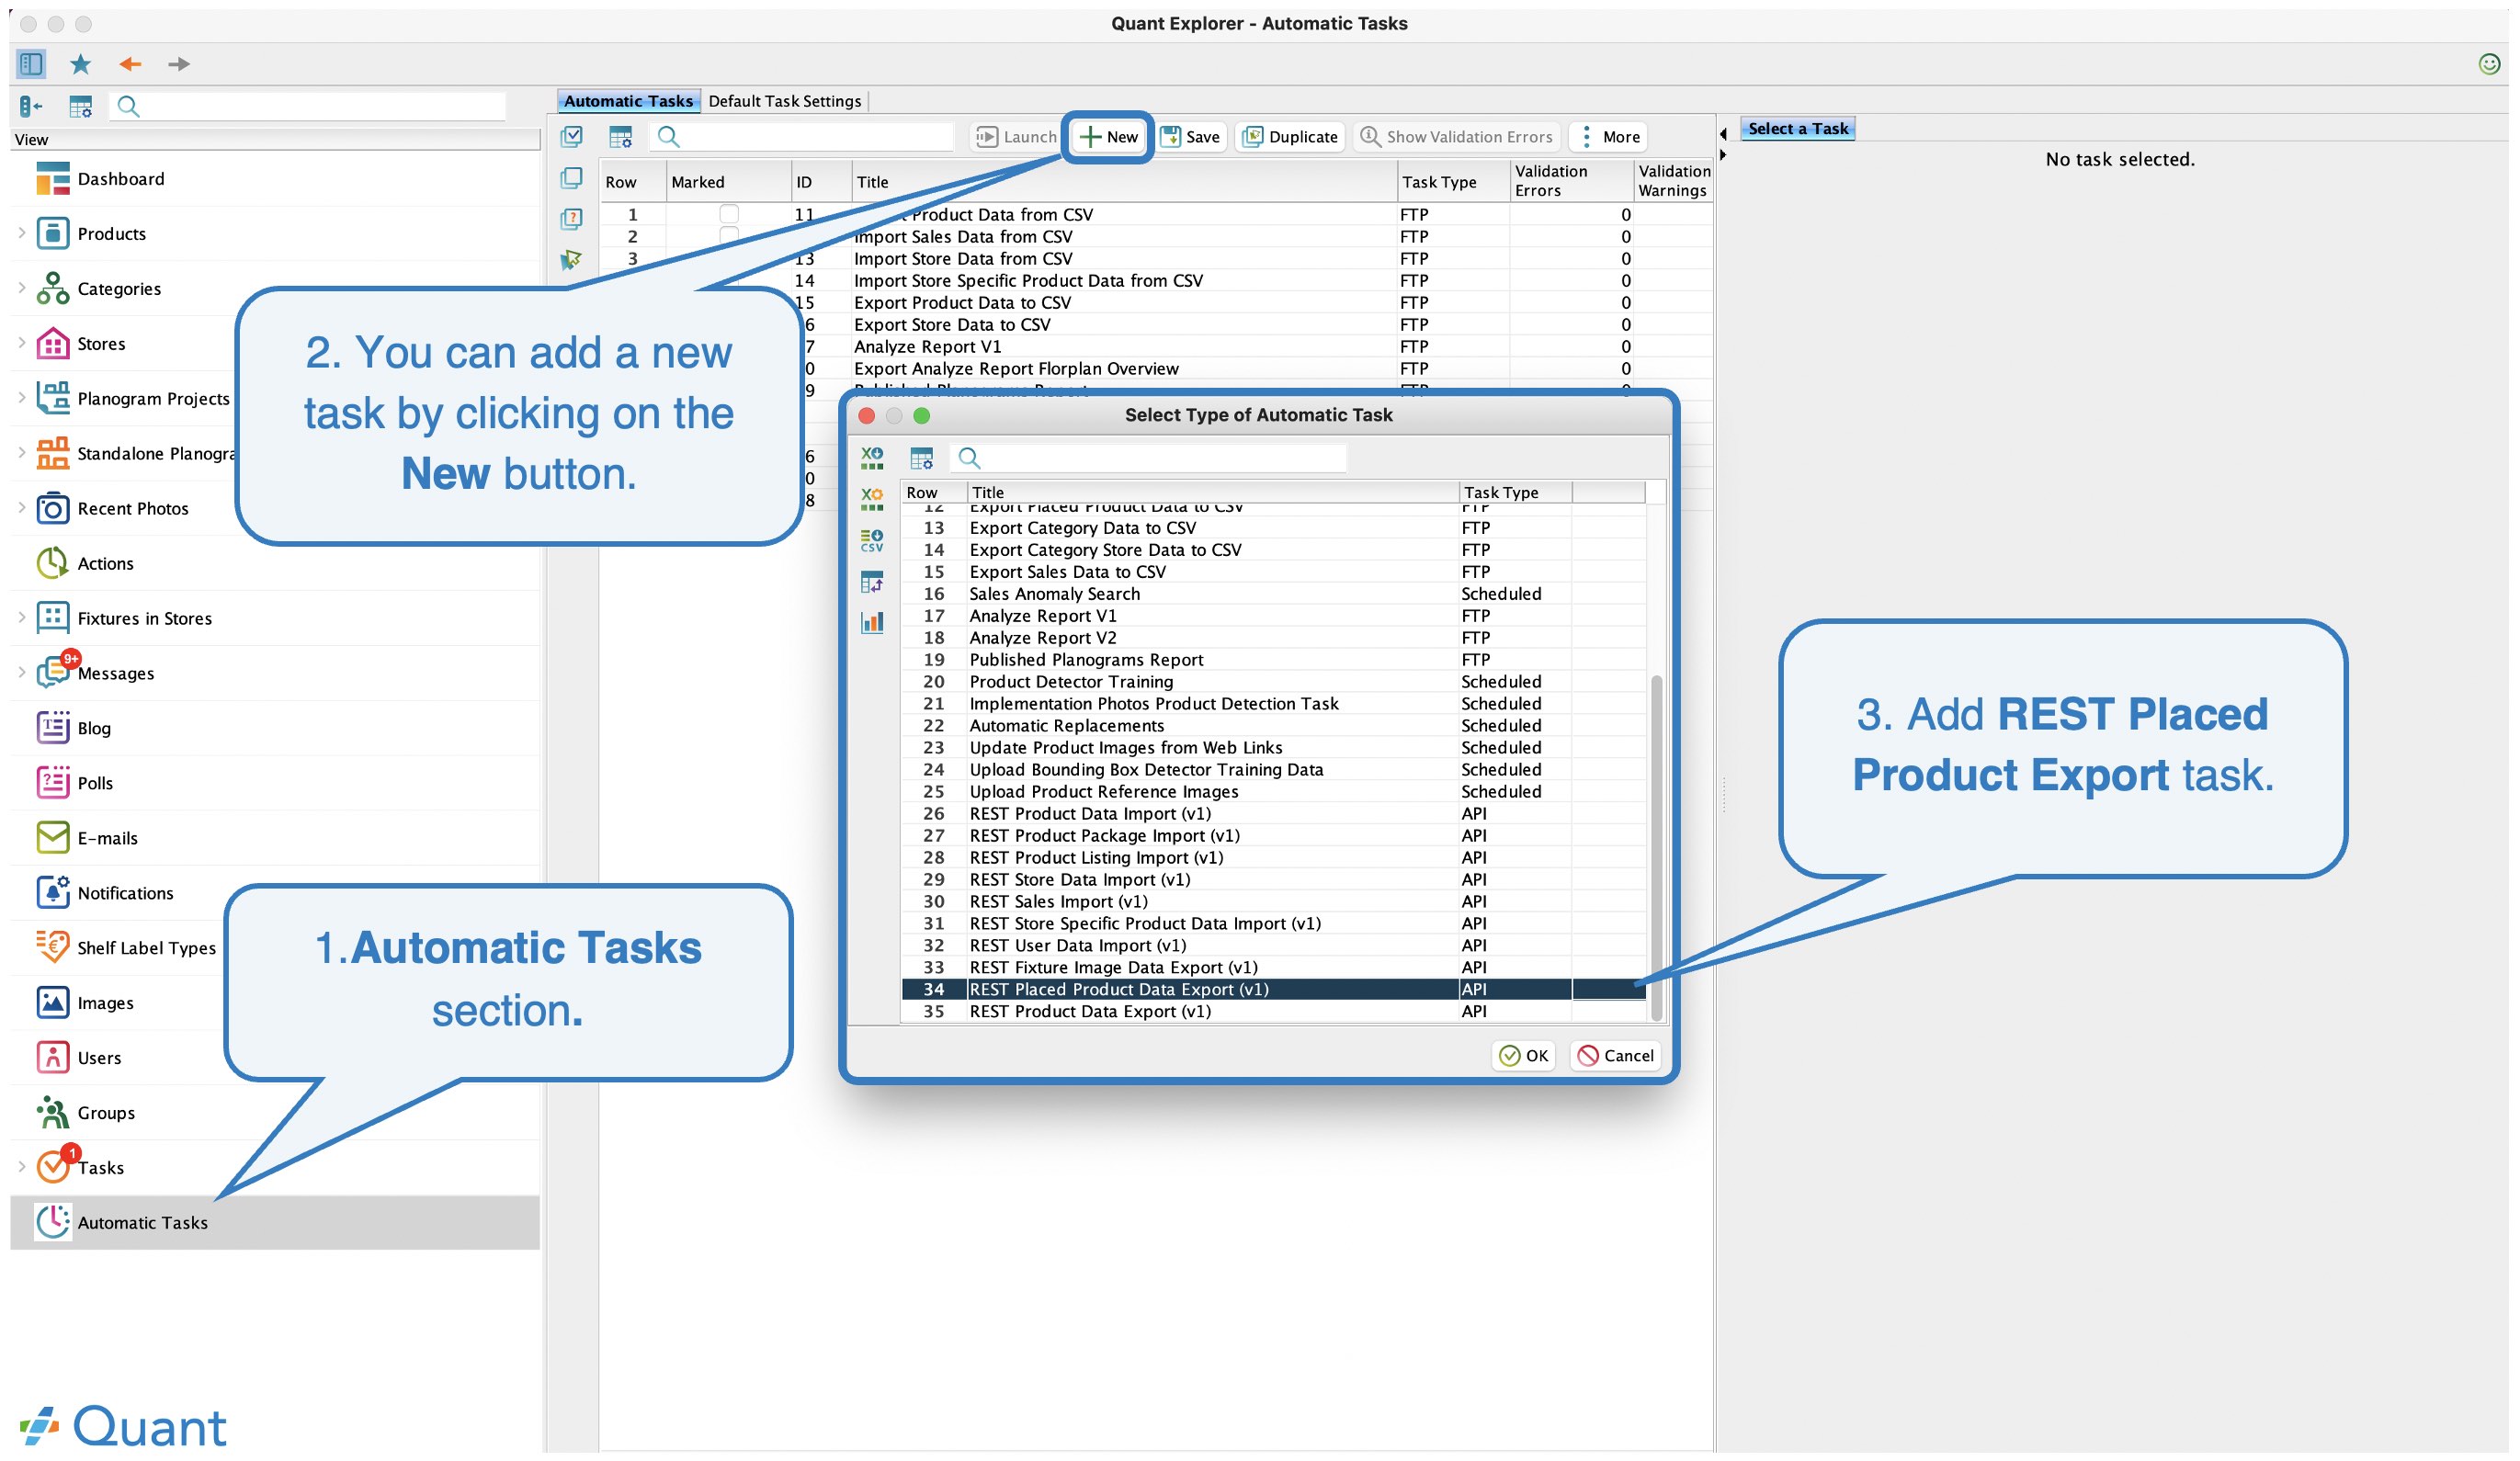The height and width of the screenshot is (1461, 2520).
Task: Expand the Recent Photos node
Action: 22,508
